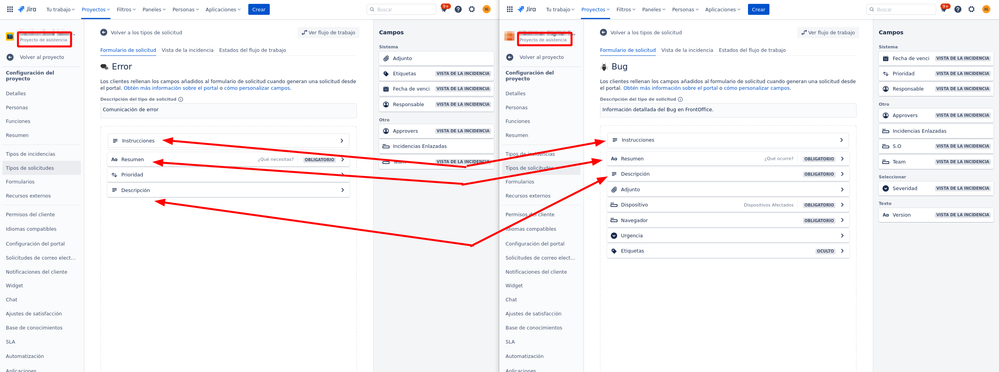Click project avatar icon in left window sidebar
999x372 pixels.
[10, 37]
